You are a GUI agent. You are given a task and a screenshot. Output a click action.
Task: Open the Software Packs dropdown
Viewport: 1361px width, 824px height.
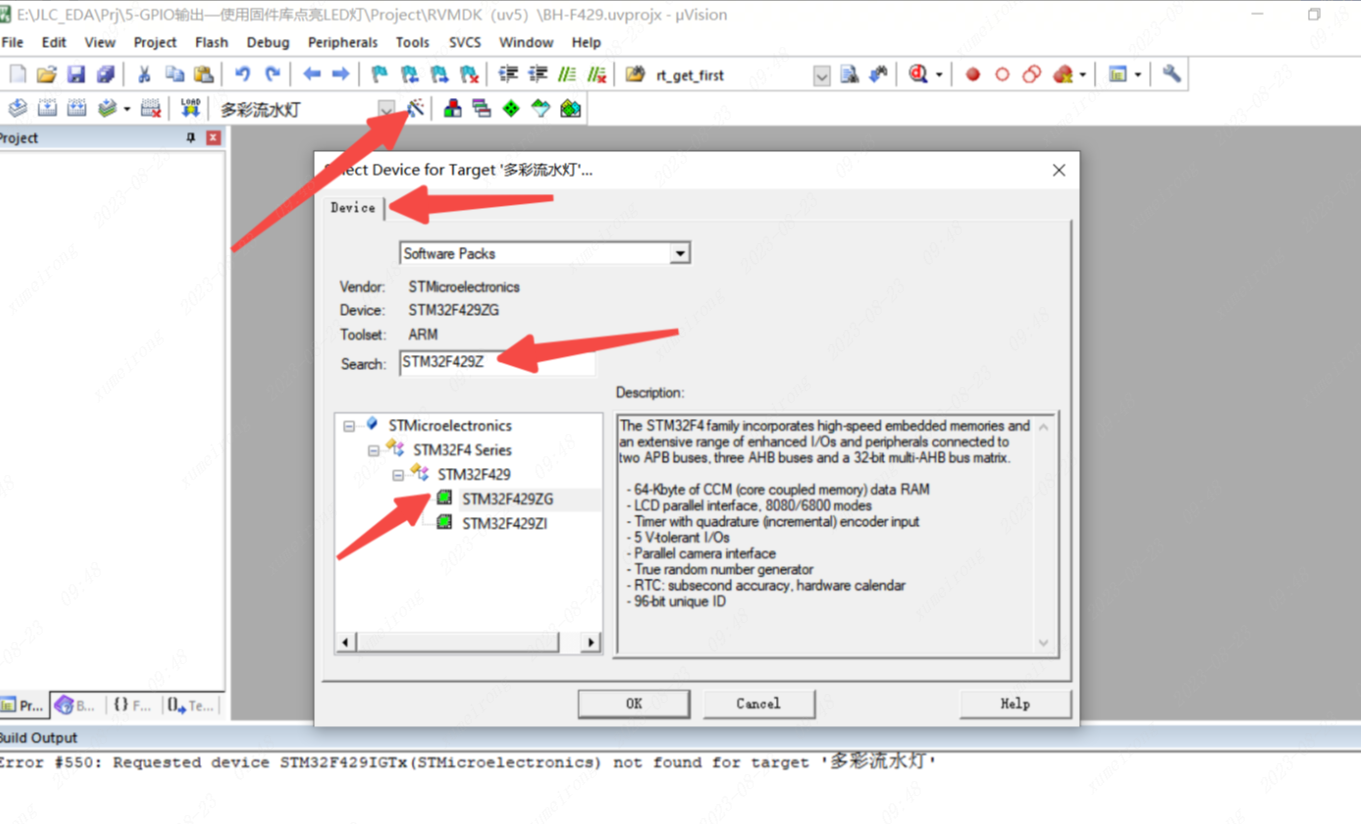(680, 253)
